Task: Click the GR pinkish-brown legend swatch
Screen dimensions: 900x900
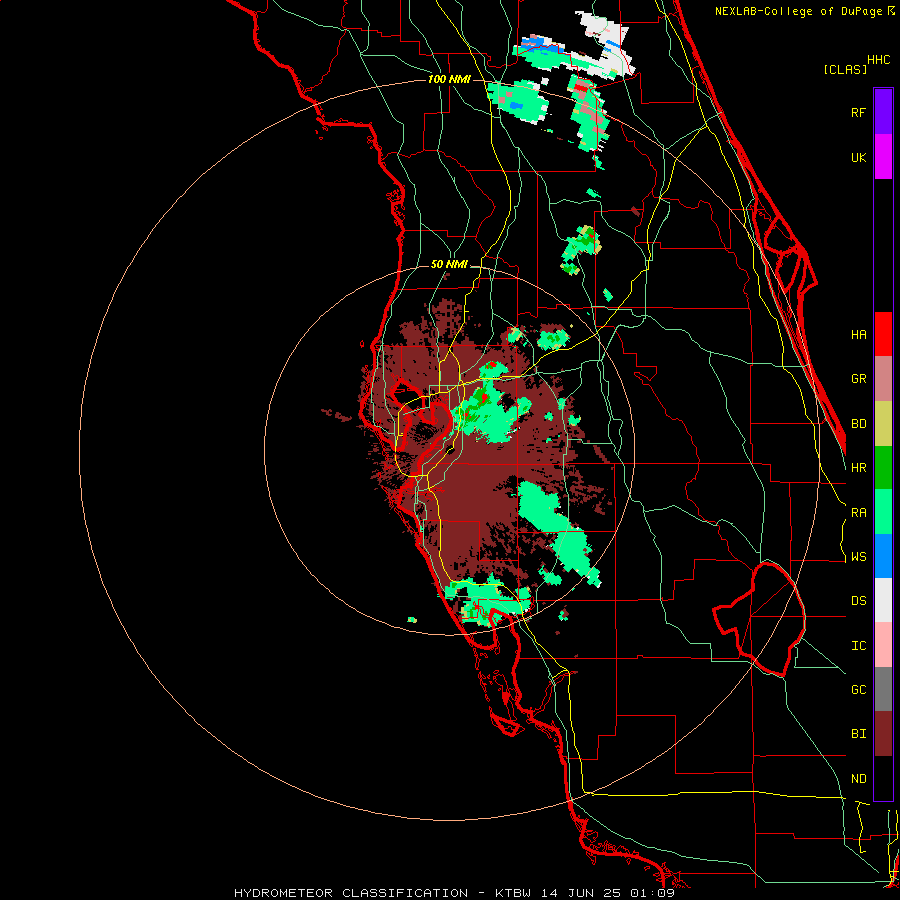Action: tap(883, 379)
